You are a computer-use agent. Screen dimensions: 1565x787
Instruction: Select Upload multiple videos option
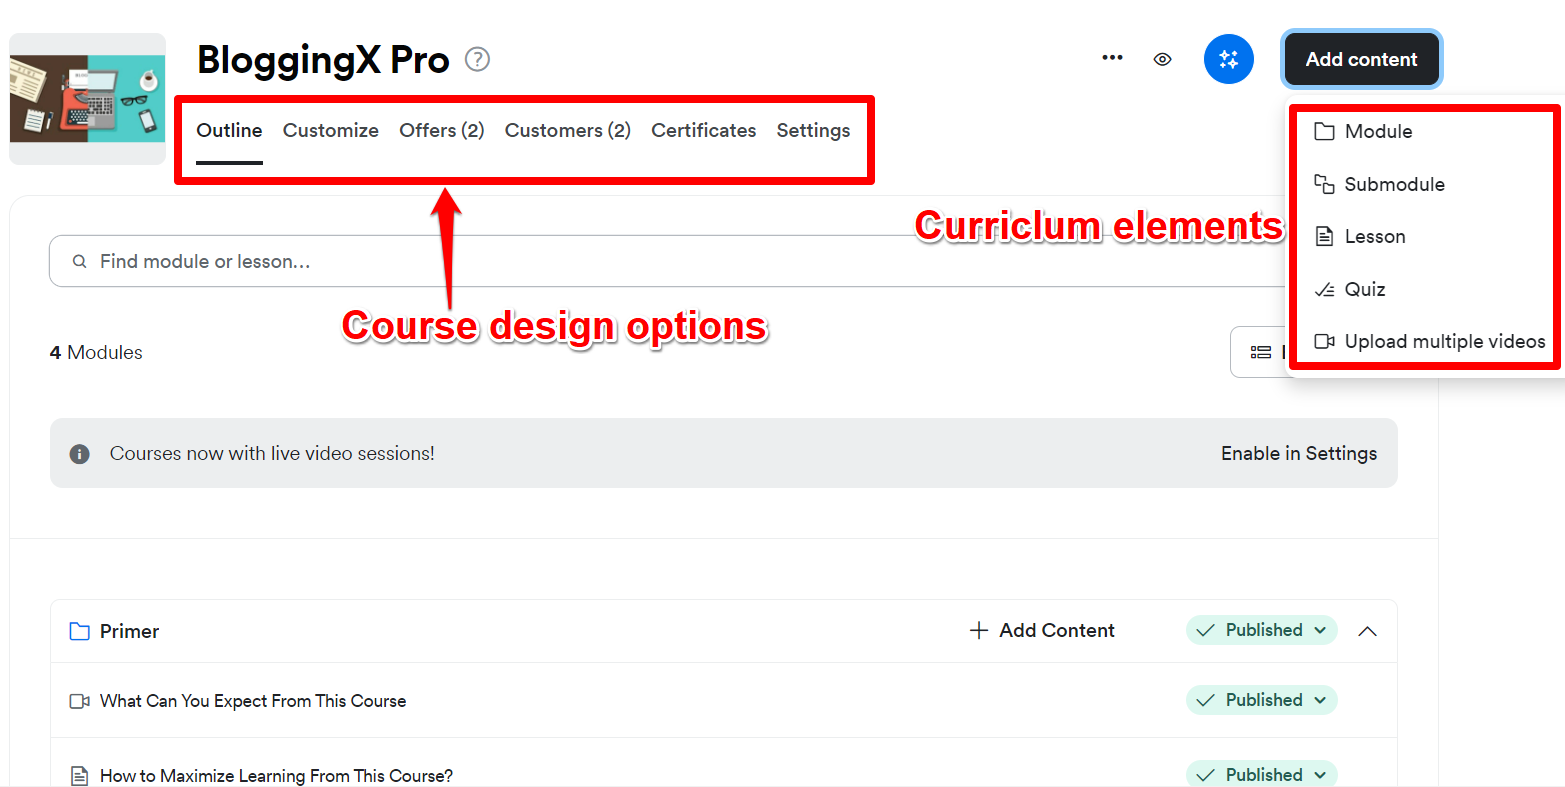tap(1430, 341)
